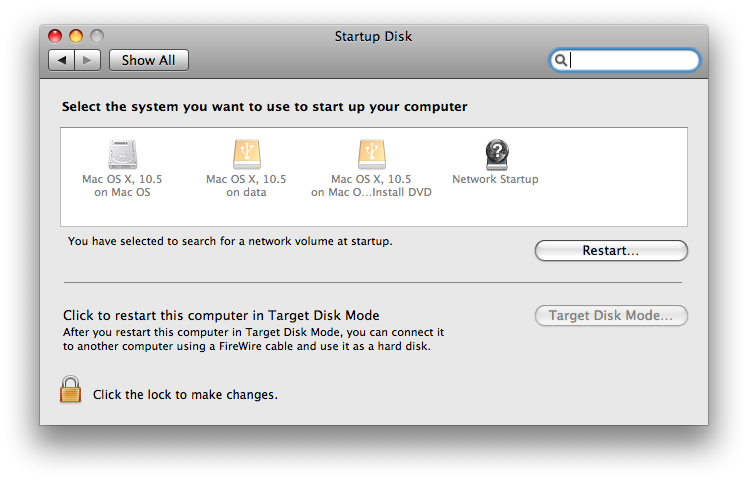Select the "Mac OS X, 10.5 on data" label
The height and width of the screenshot is (480, 748).
point(246,186)
